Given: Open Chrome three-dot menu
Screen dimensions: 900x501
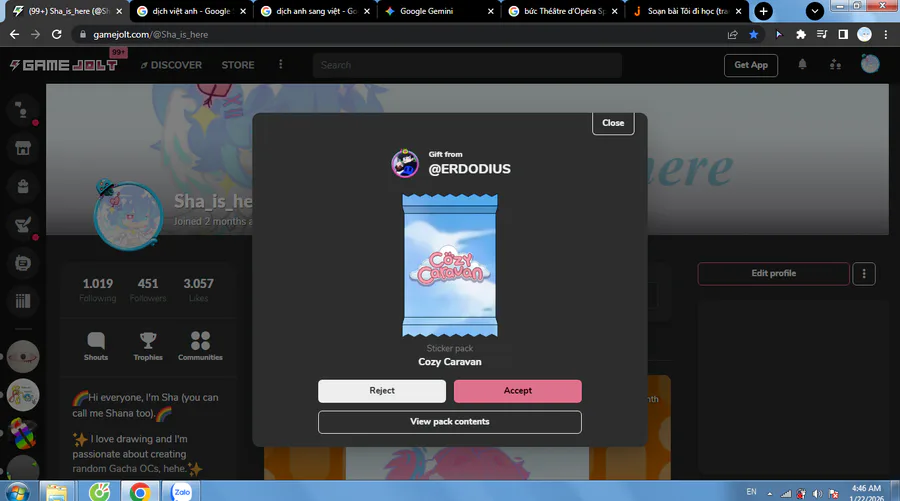Looking at the screenshot, I should click(886, 34).
